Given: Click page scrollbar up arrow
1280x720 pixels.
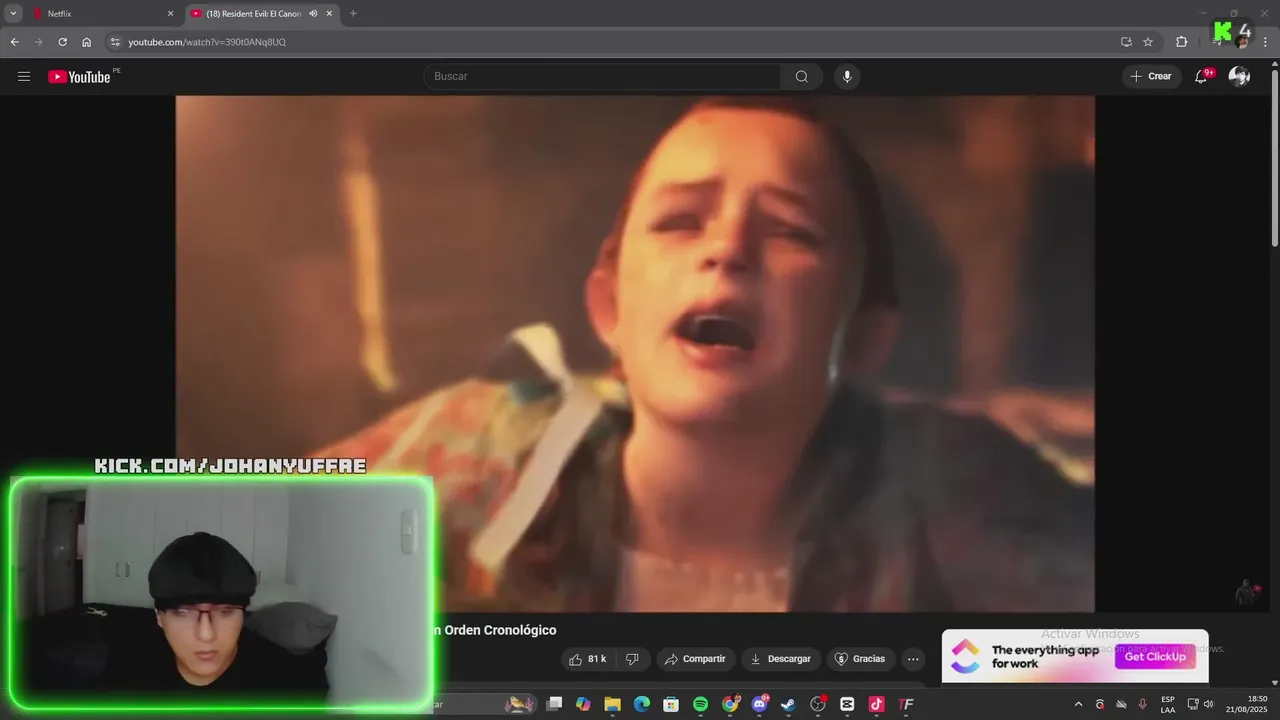Looking at the screenshot, I should coord(1274,65).
